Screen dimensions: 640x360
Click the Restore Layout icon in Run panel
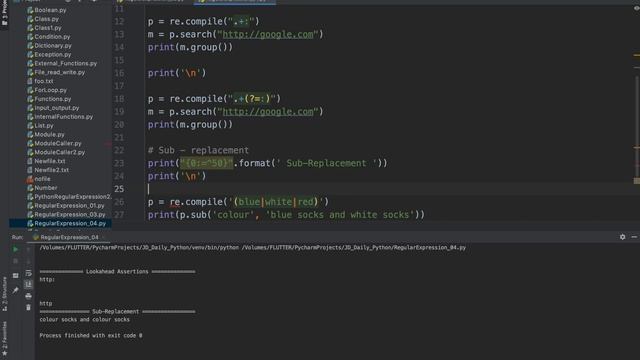tap(16, 276)
